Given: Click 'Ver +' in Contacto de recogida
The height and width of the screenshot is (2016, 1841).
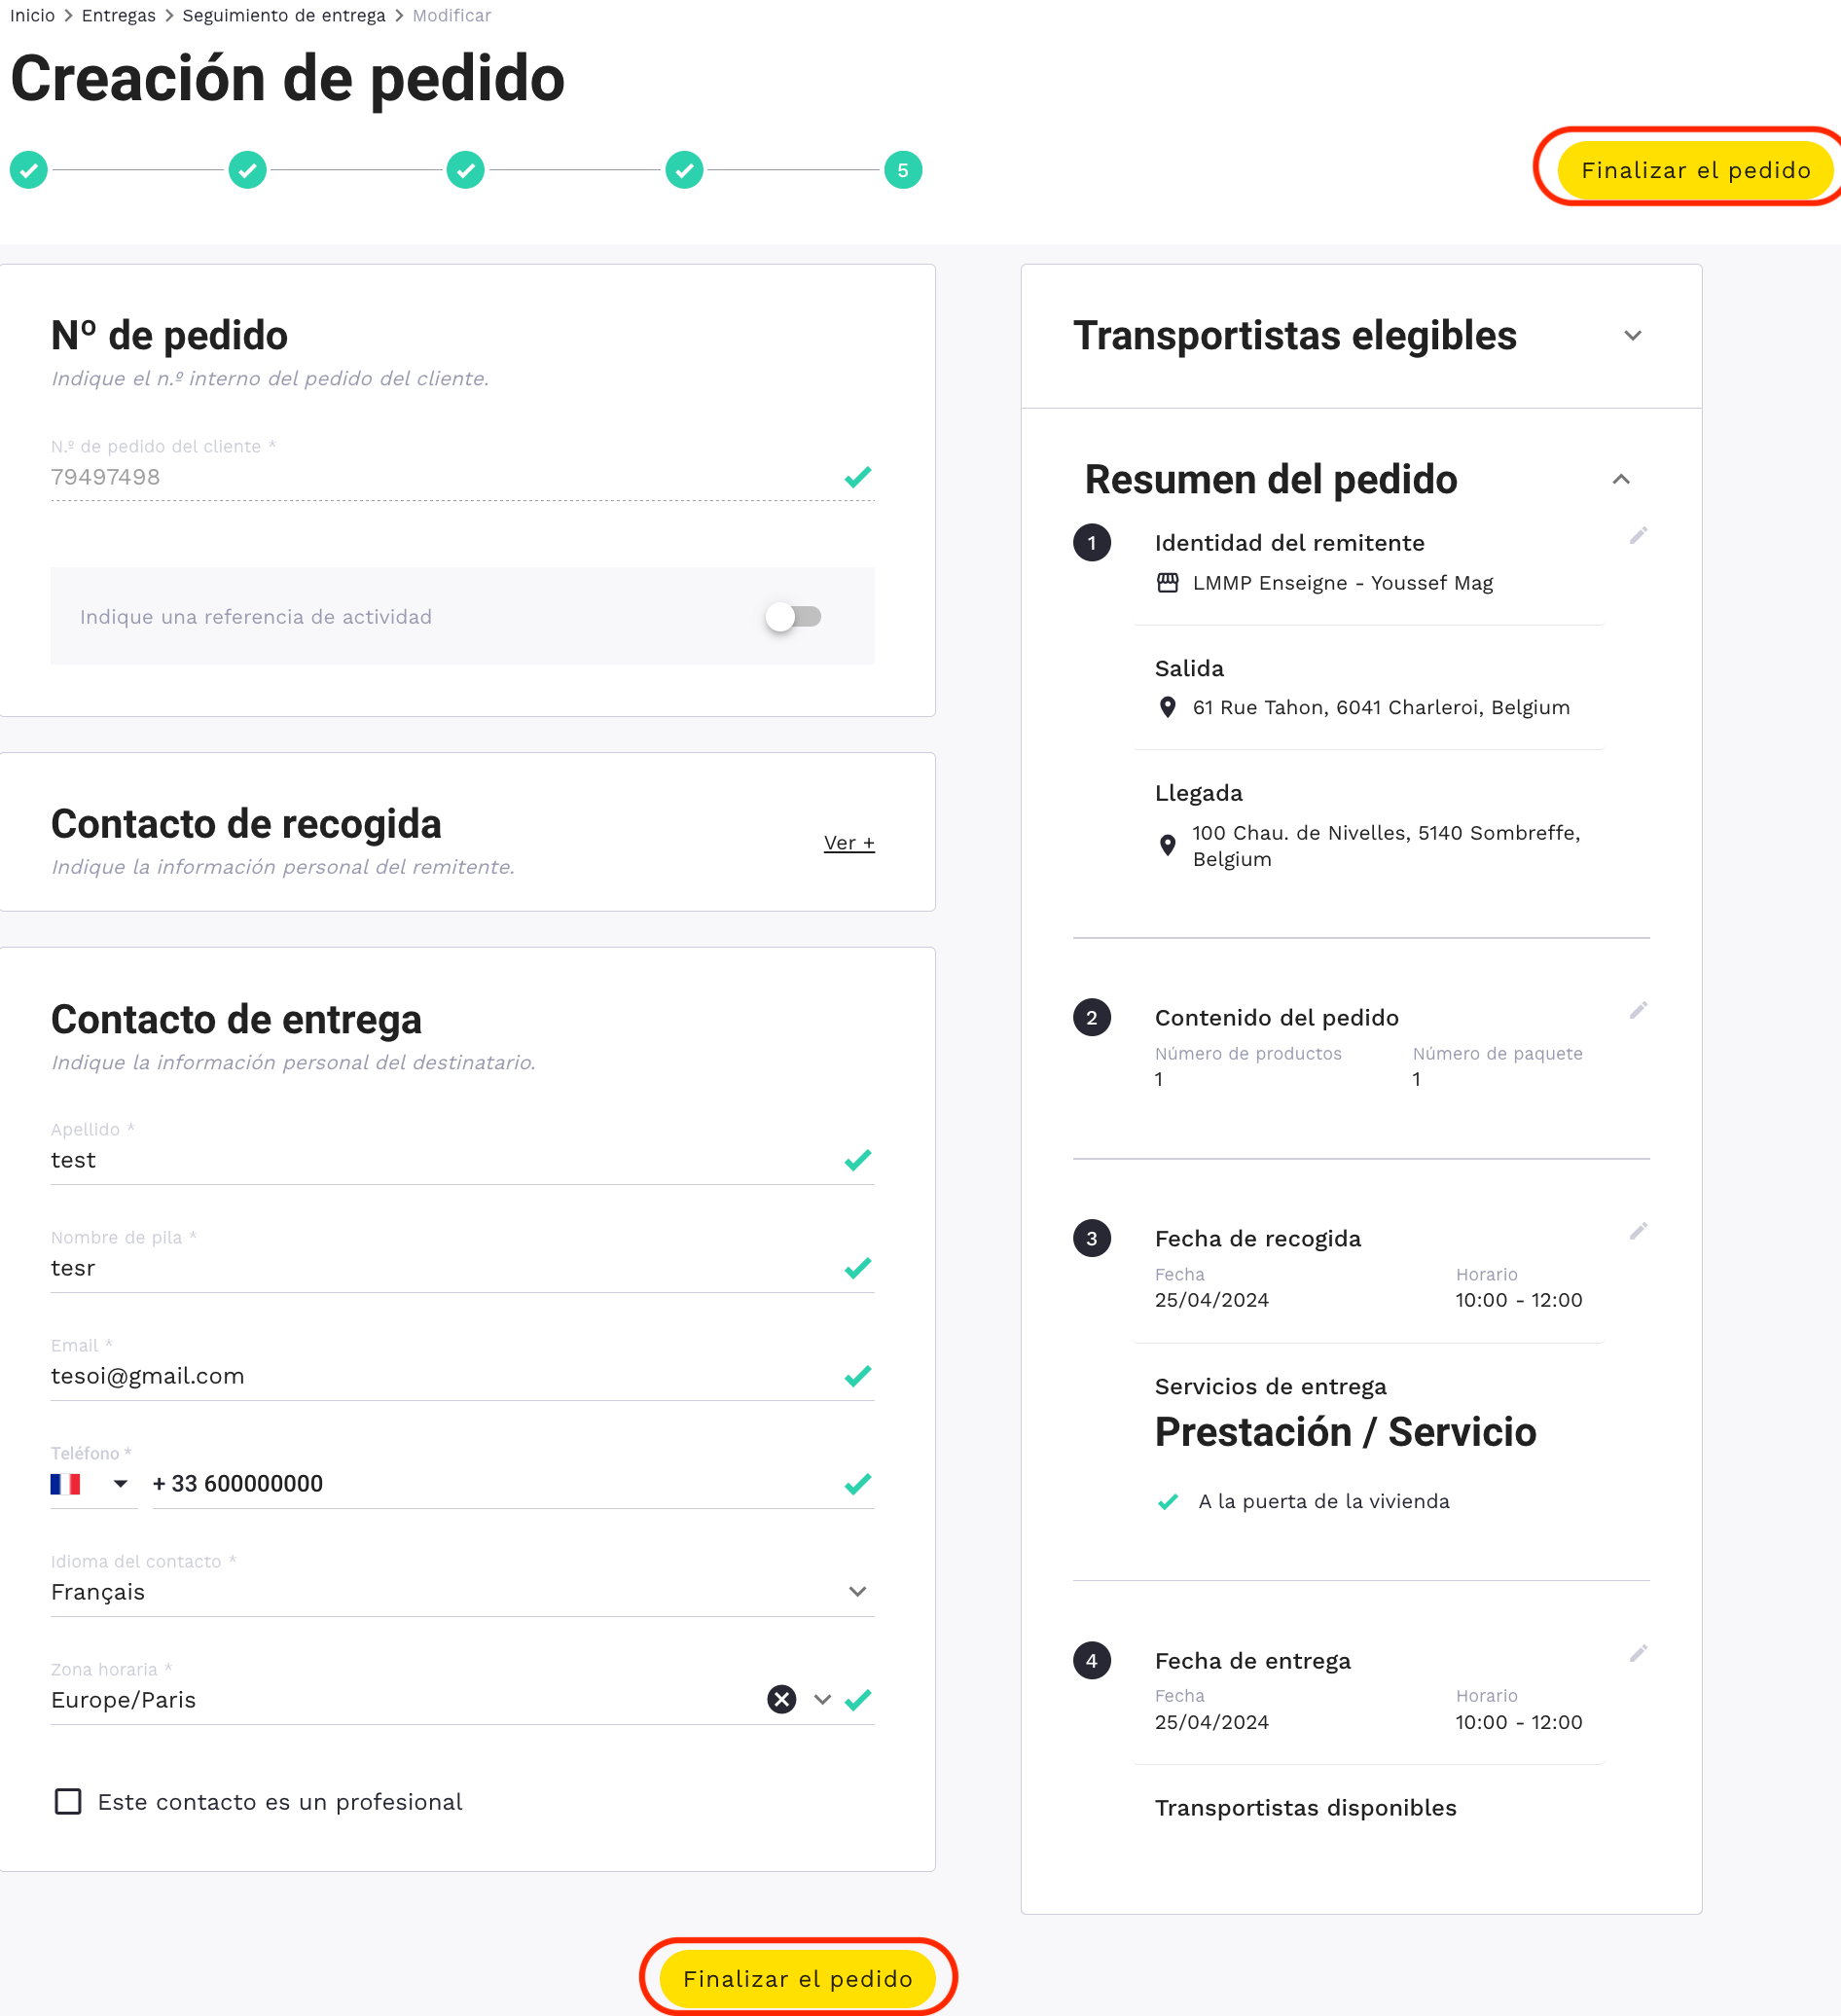Looking at the screenshot, I should [x=849, y=843].
